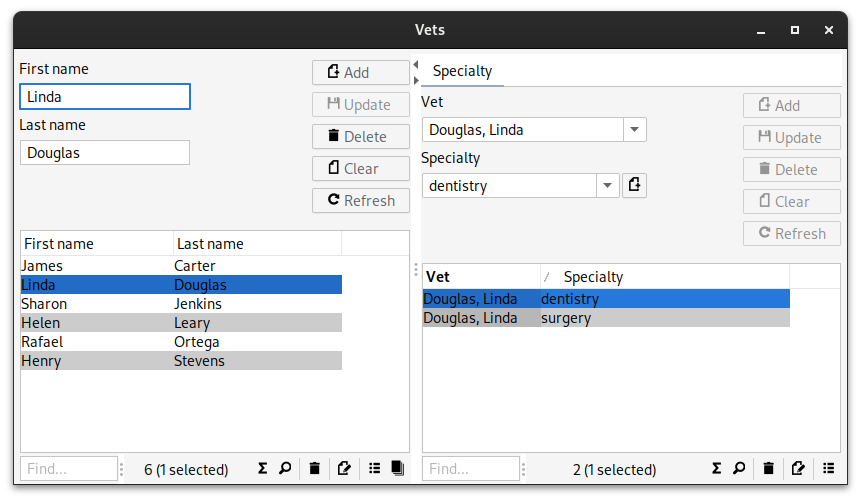Expand the Vet combo box showing Douglas, Linda
Viewport: 861px width, 501px height.
click(634, 130)
